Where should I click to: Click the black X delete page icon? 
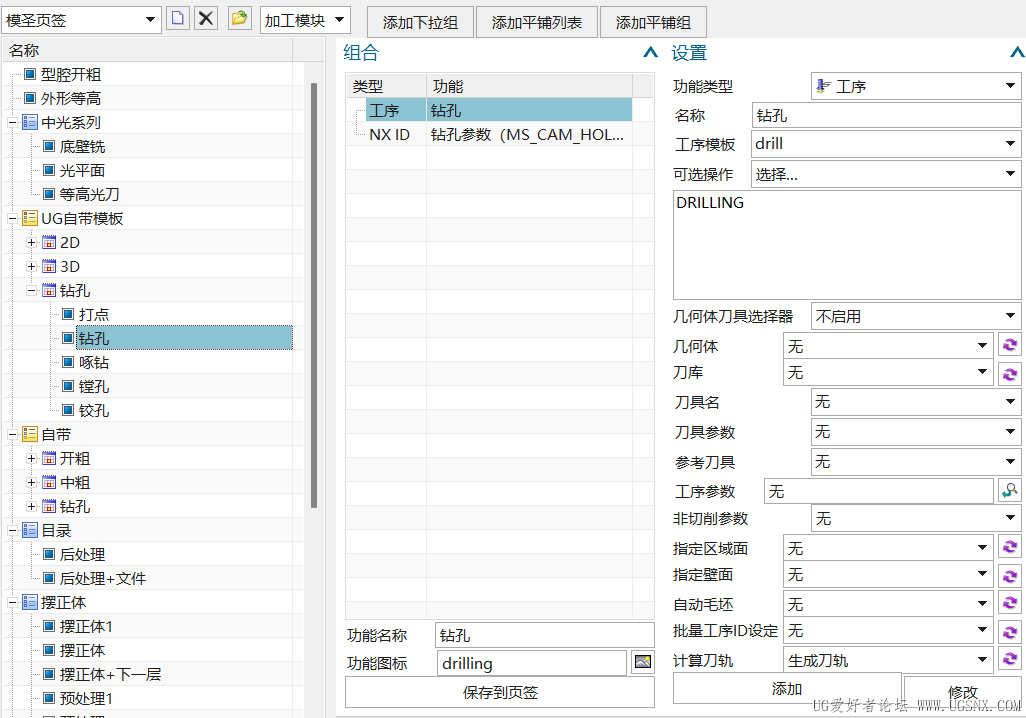(x=205, y=18)
